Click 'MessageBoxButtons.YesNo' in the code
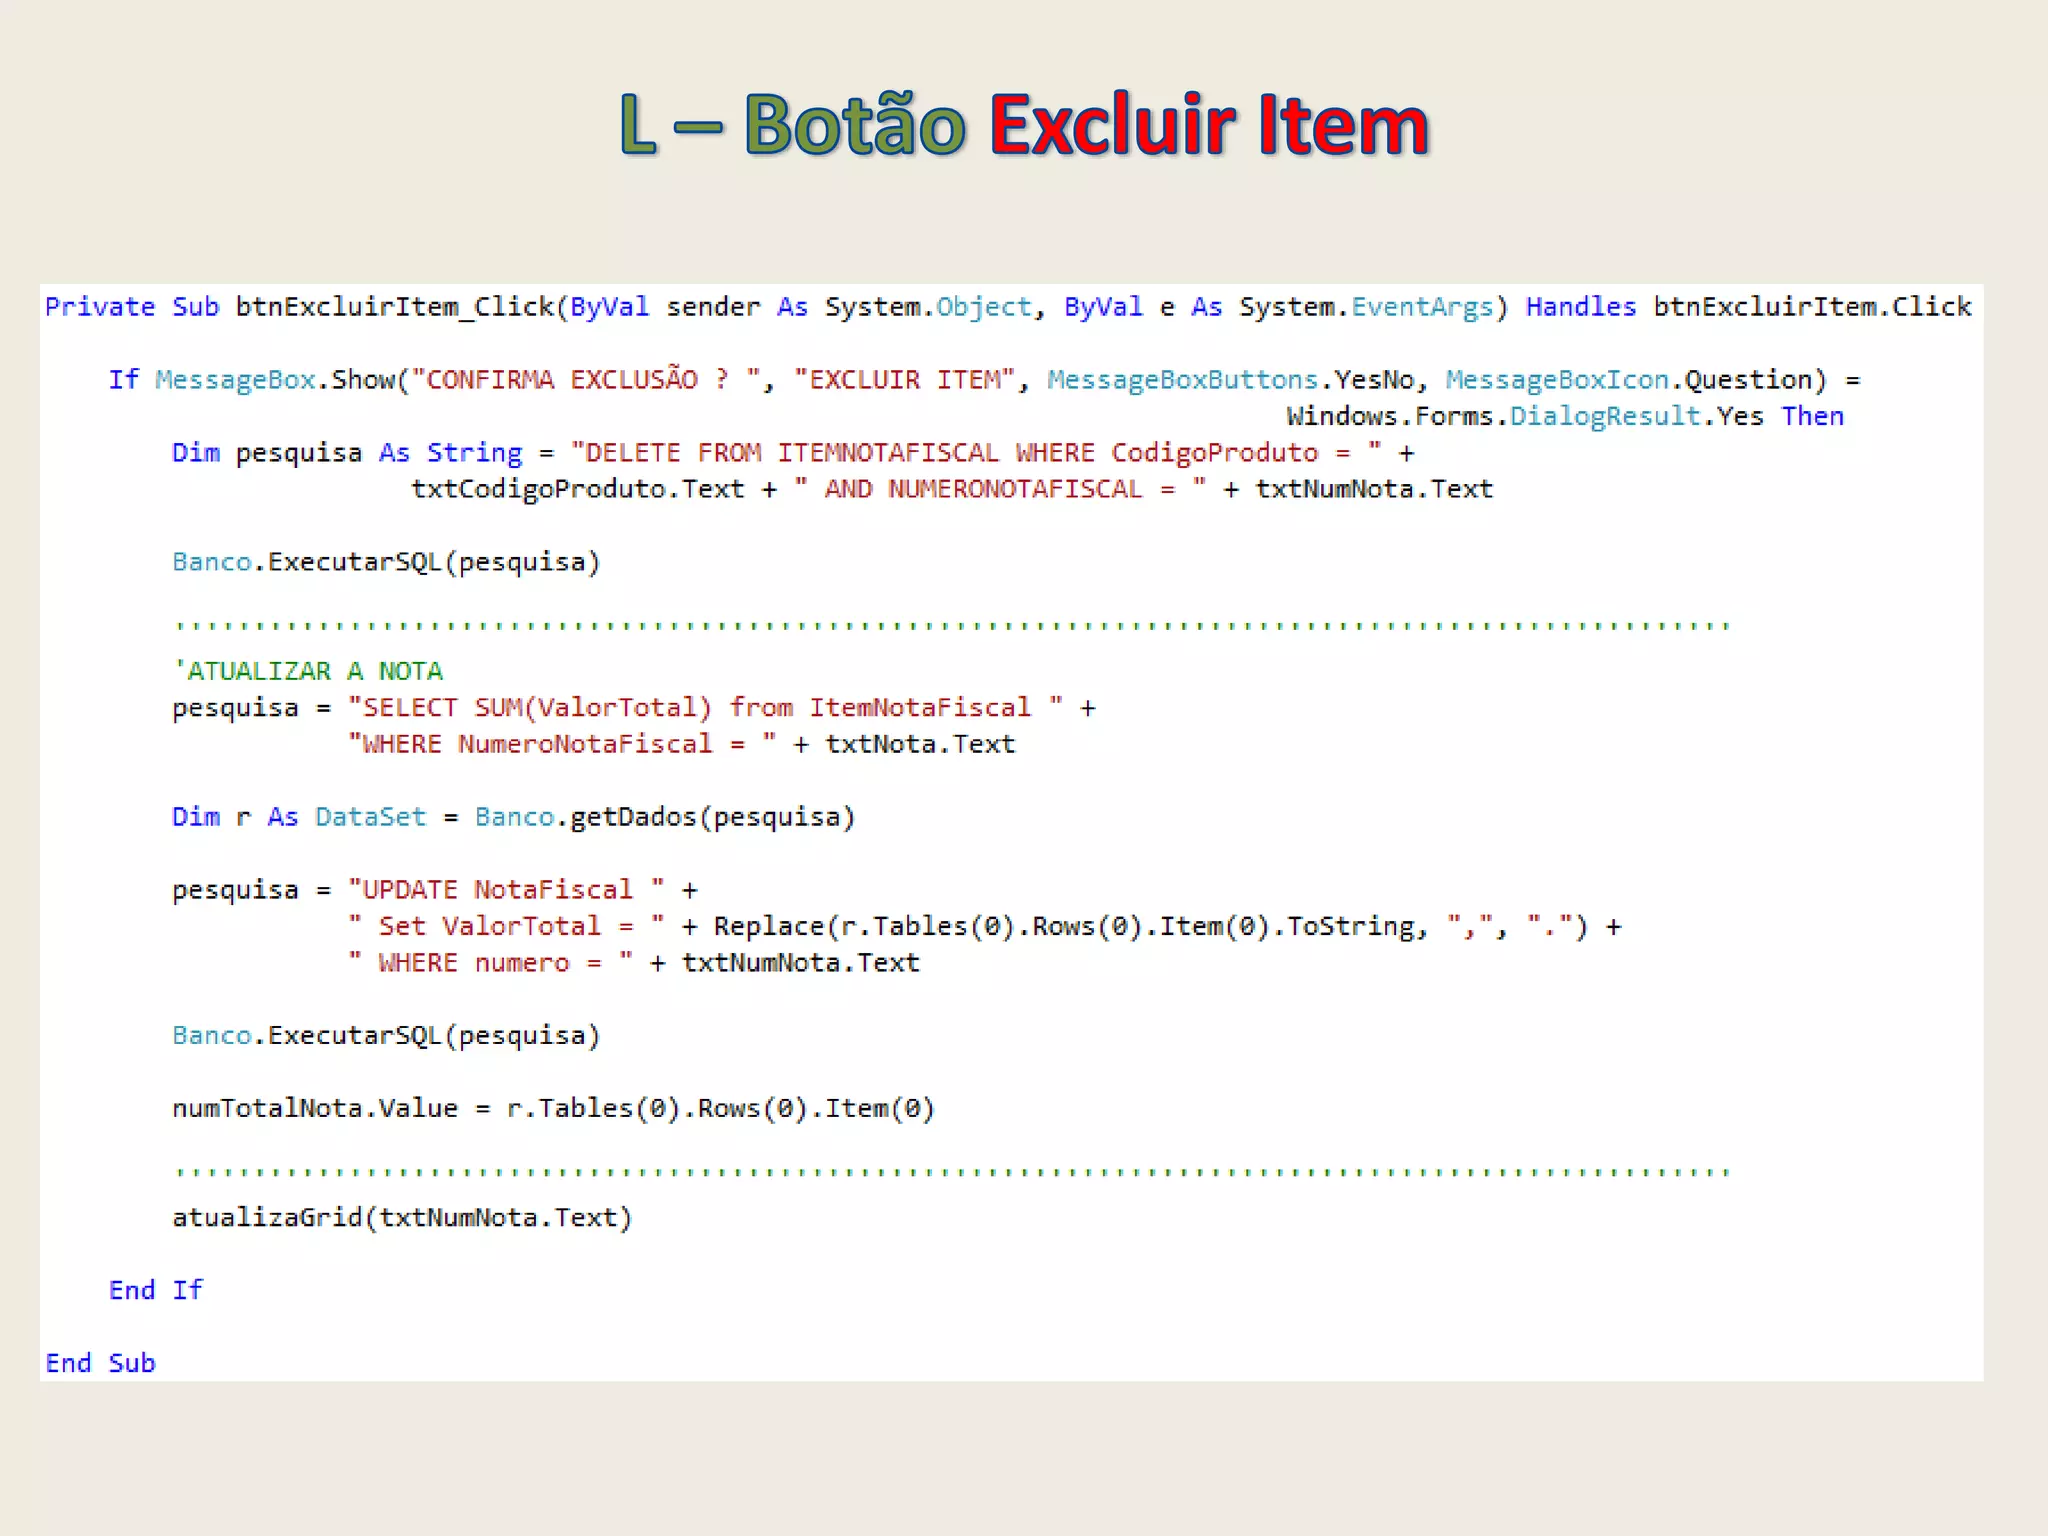Image resolution: width=2048 pixels, height=1536 pixels. click(x=1231, y=380)
